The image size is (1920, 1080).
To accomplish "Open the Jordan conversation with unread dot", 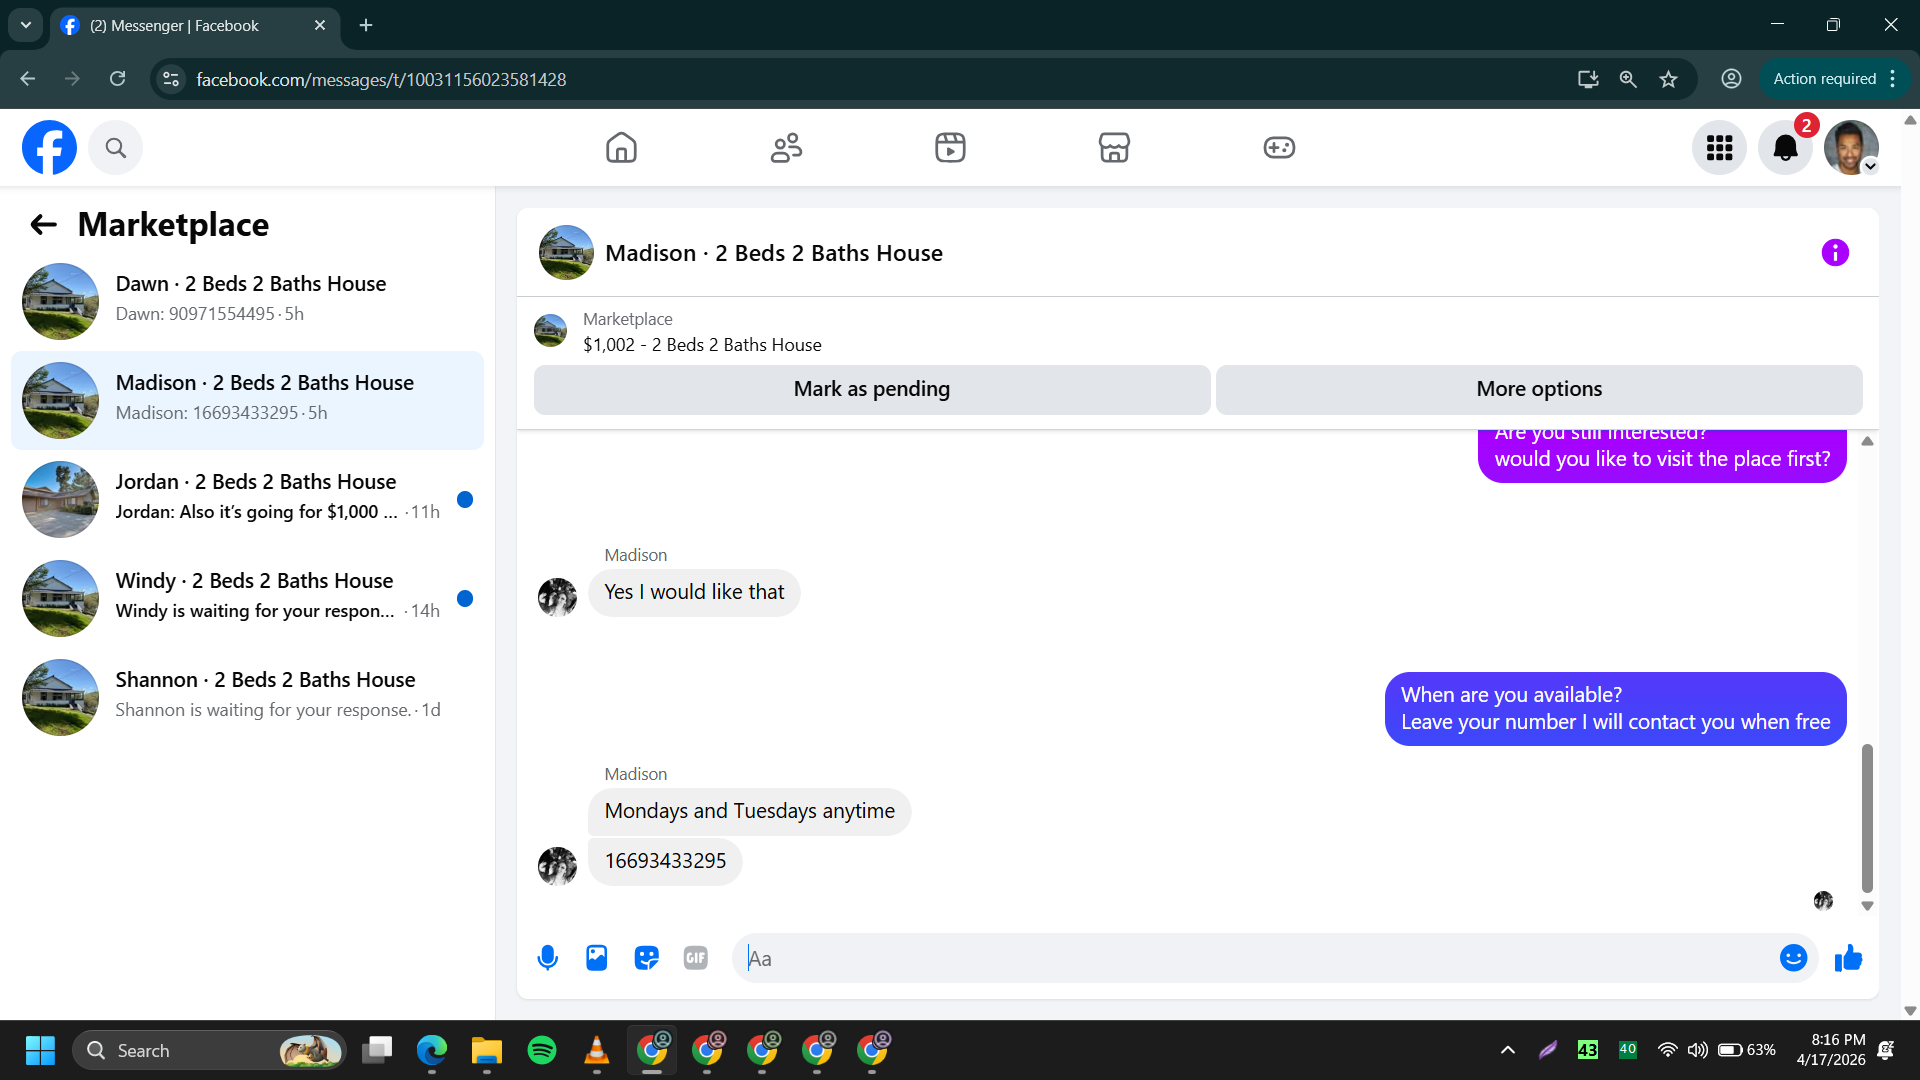I will pos(247,497).
